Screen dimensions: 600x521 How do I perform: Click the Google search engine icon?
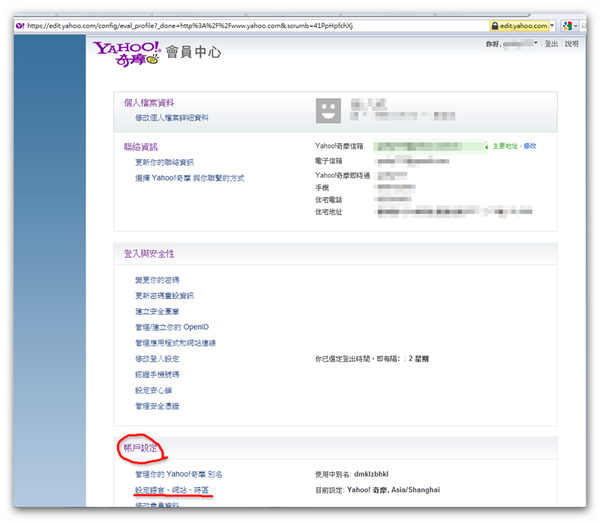pos(567,26)
